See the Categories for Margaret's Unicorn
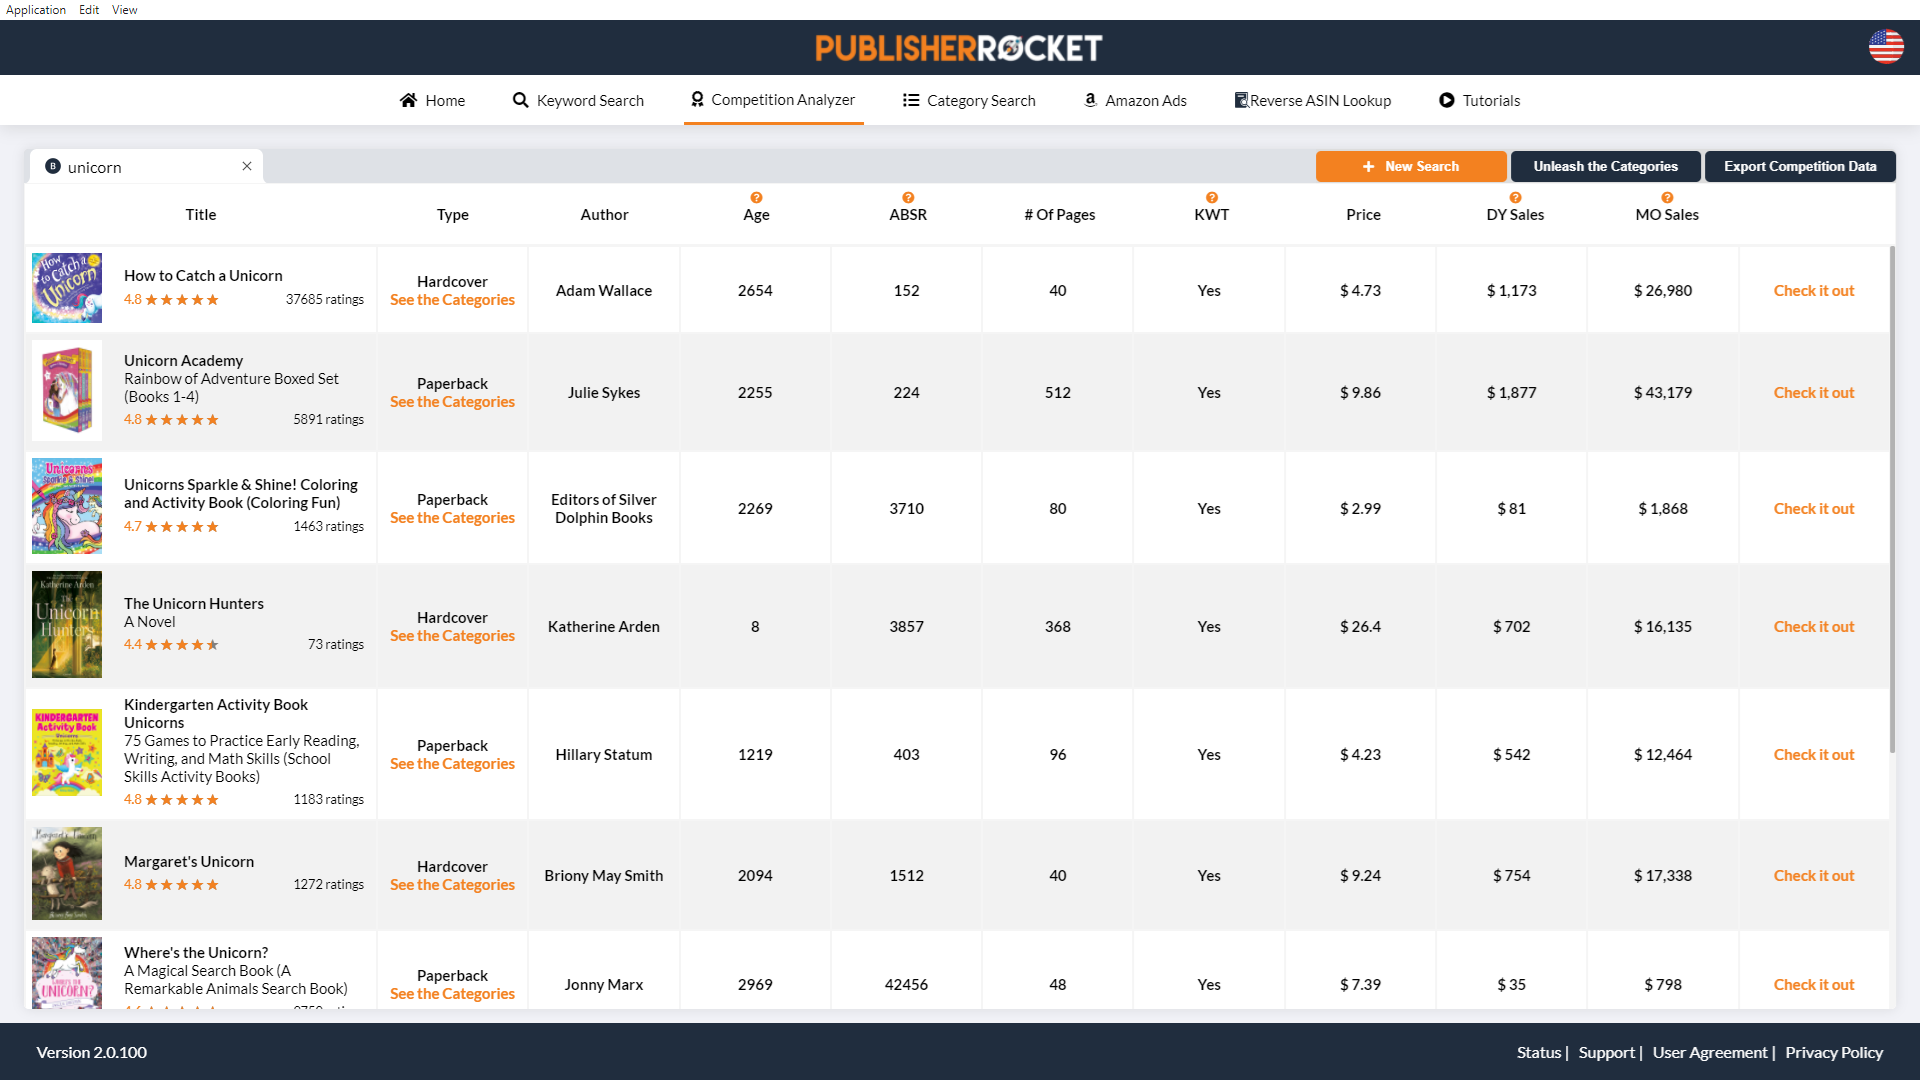Image resolution: width=1920 pixels, height=1080 pixels. (452, 885)
